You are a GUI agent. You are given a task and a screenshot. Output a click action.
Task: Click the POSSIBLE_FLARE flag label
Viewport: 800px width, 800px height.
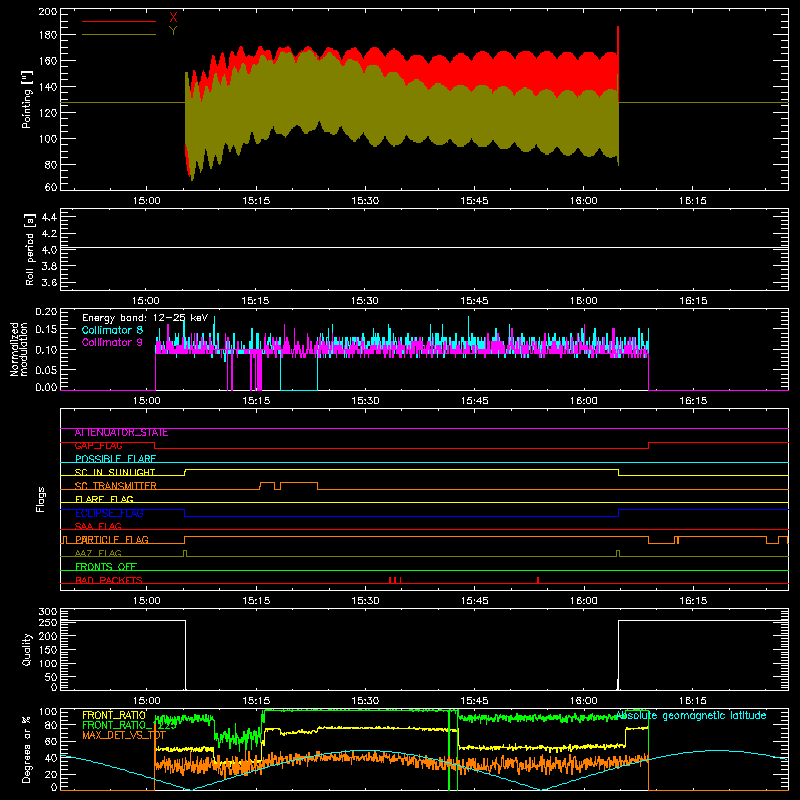click(115, 459)
